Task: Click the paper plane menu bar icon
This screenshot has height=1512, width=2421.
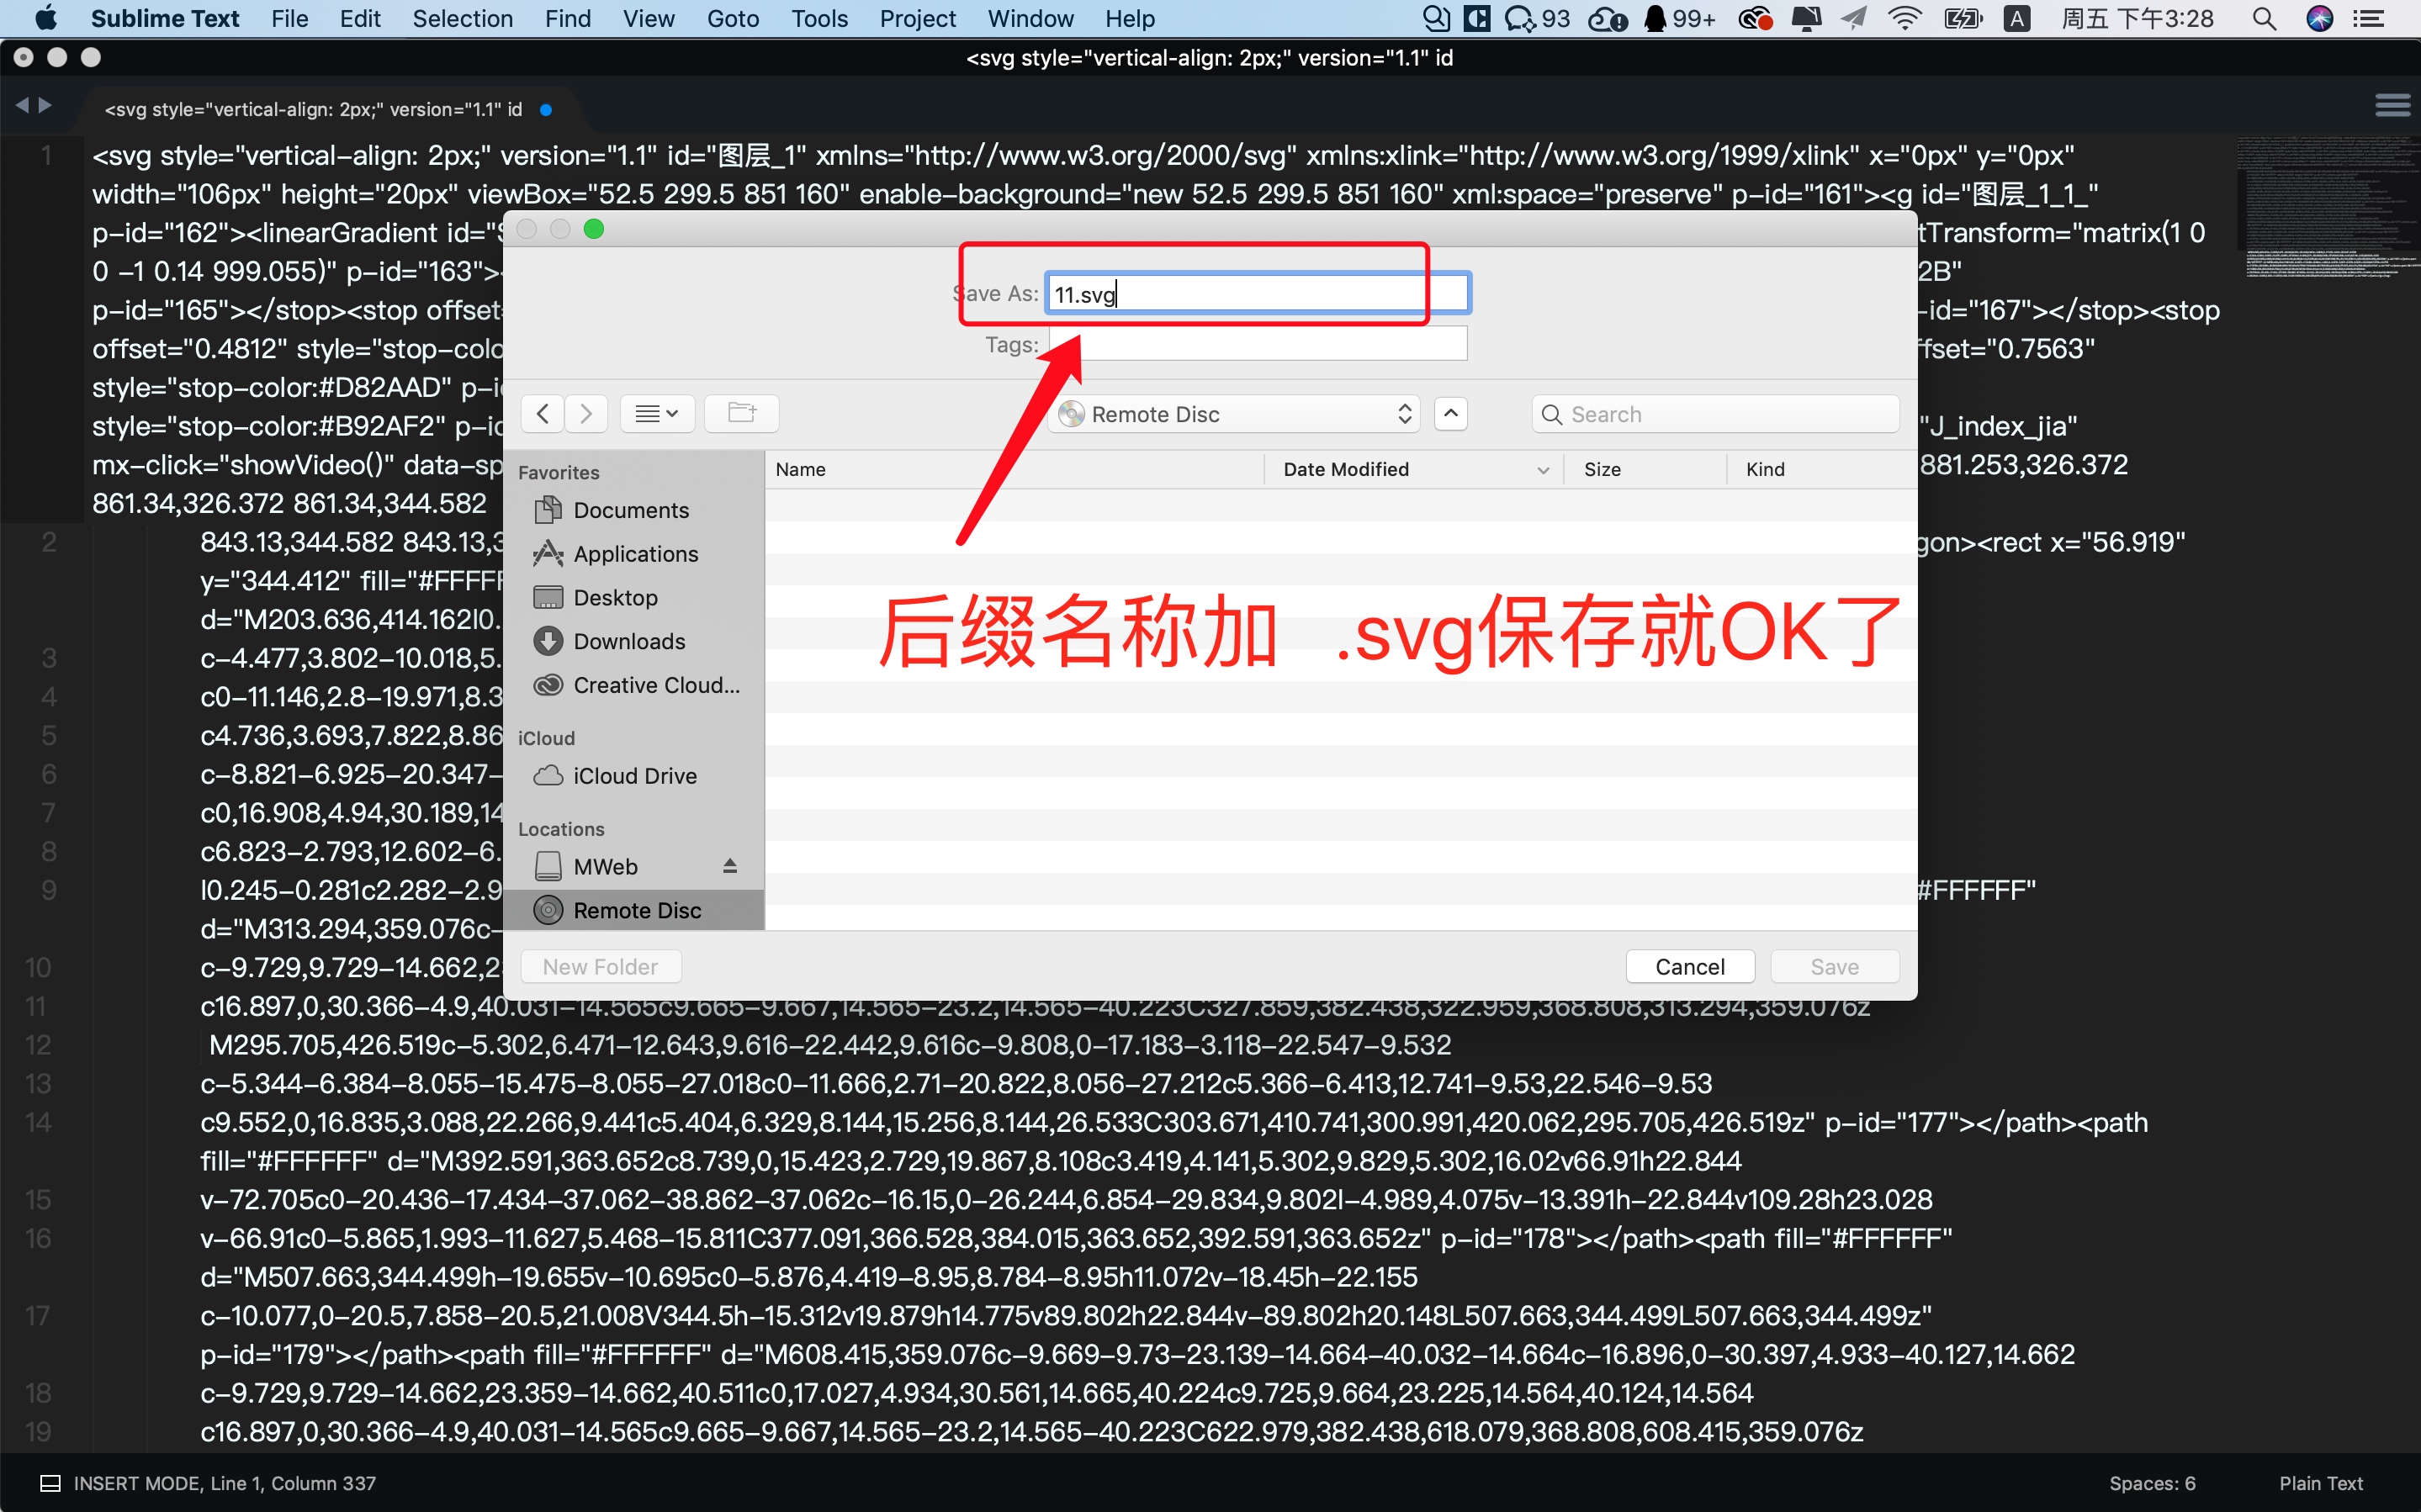Action: point(1854,19)
